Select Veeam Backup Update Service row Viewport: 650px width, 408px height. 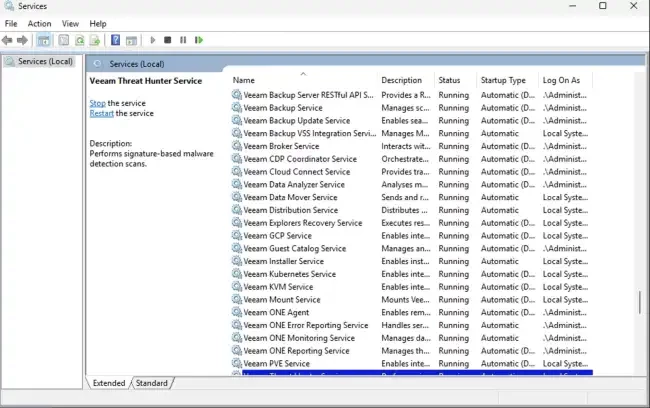point(411,120)
